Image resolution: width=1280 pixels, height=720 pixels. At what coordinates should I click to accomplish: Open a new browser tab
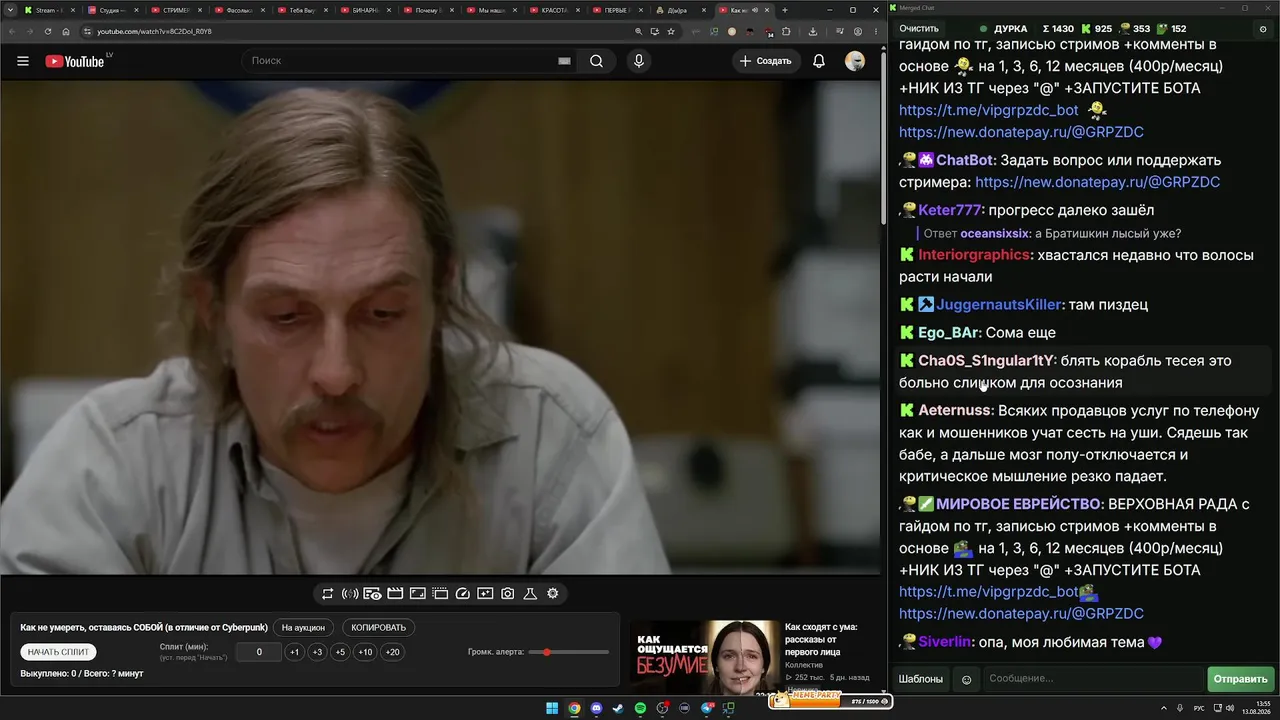click(785, 10)
